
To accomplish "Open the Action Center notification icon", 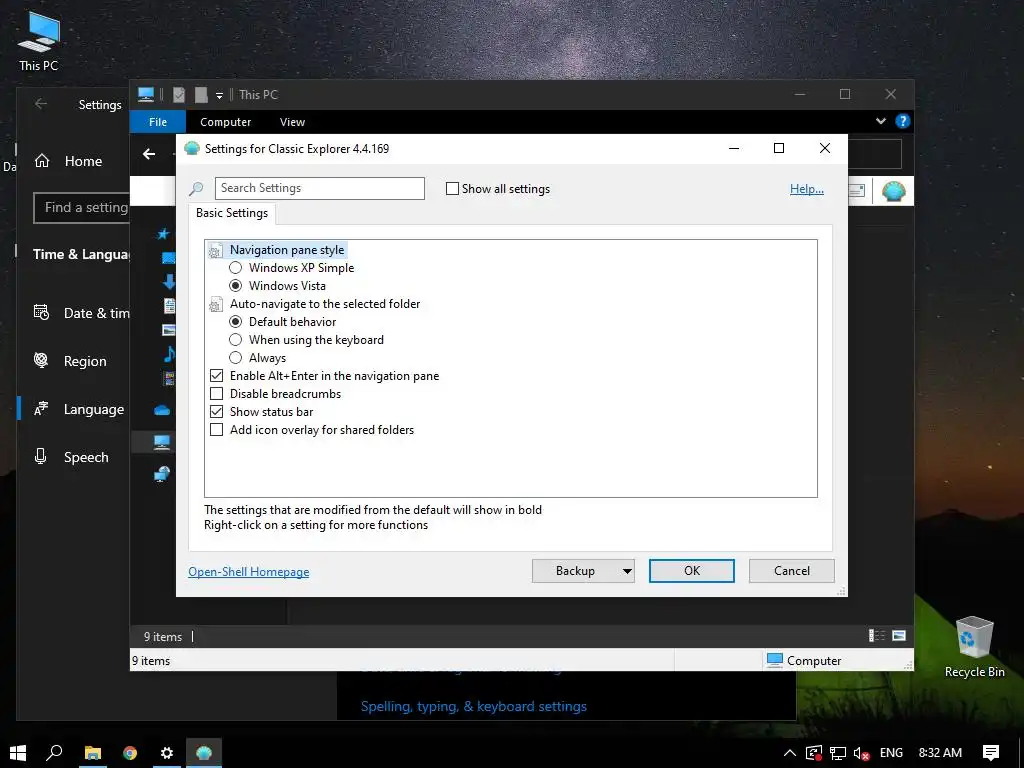I will tap(991, 753).
